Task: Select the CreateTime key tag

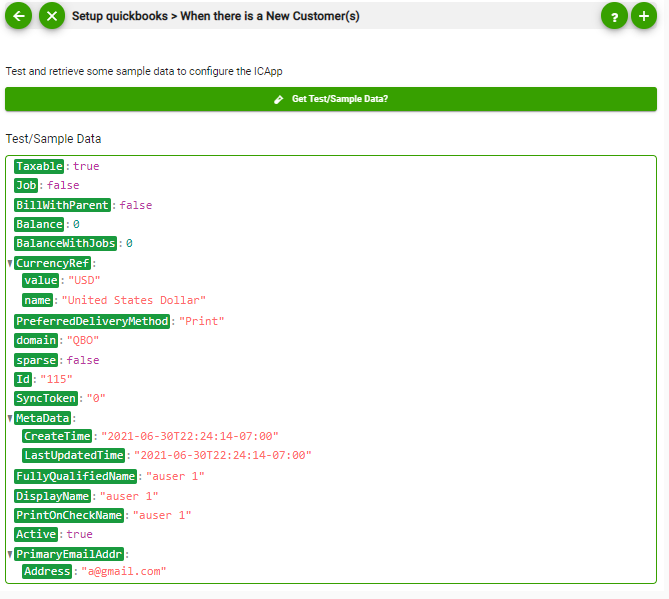Action: pos(57,436)
